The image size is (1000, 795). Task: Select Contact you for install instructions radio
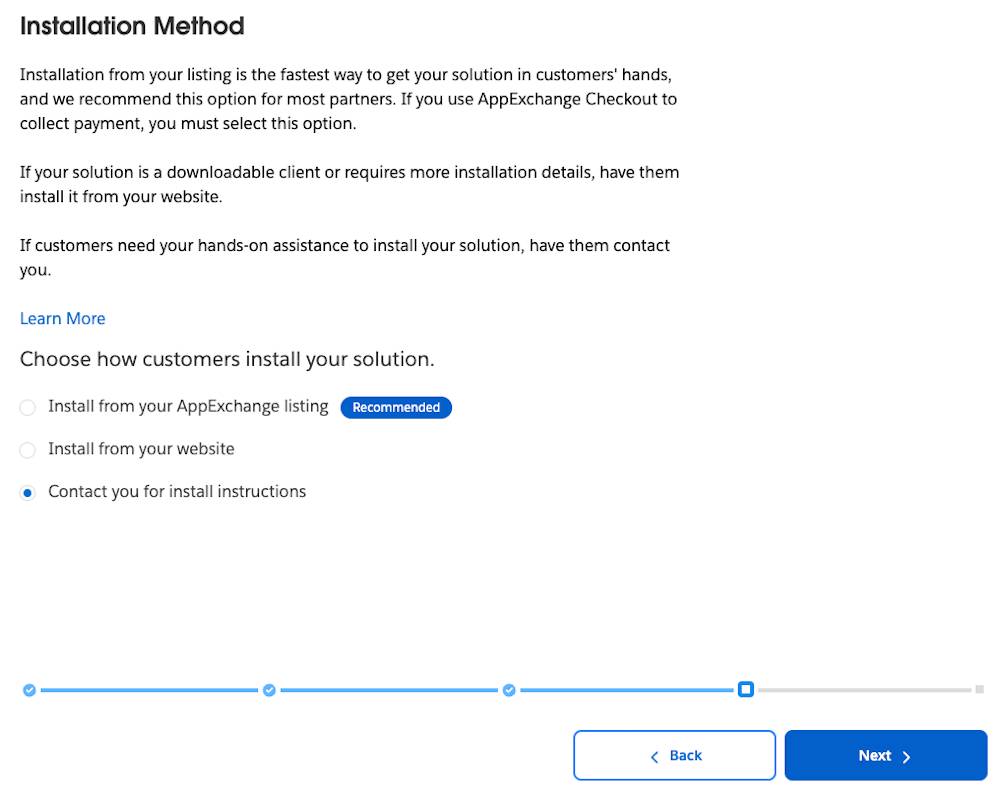point(27,493)
